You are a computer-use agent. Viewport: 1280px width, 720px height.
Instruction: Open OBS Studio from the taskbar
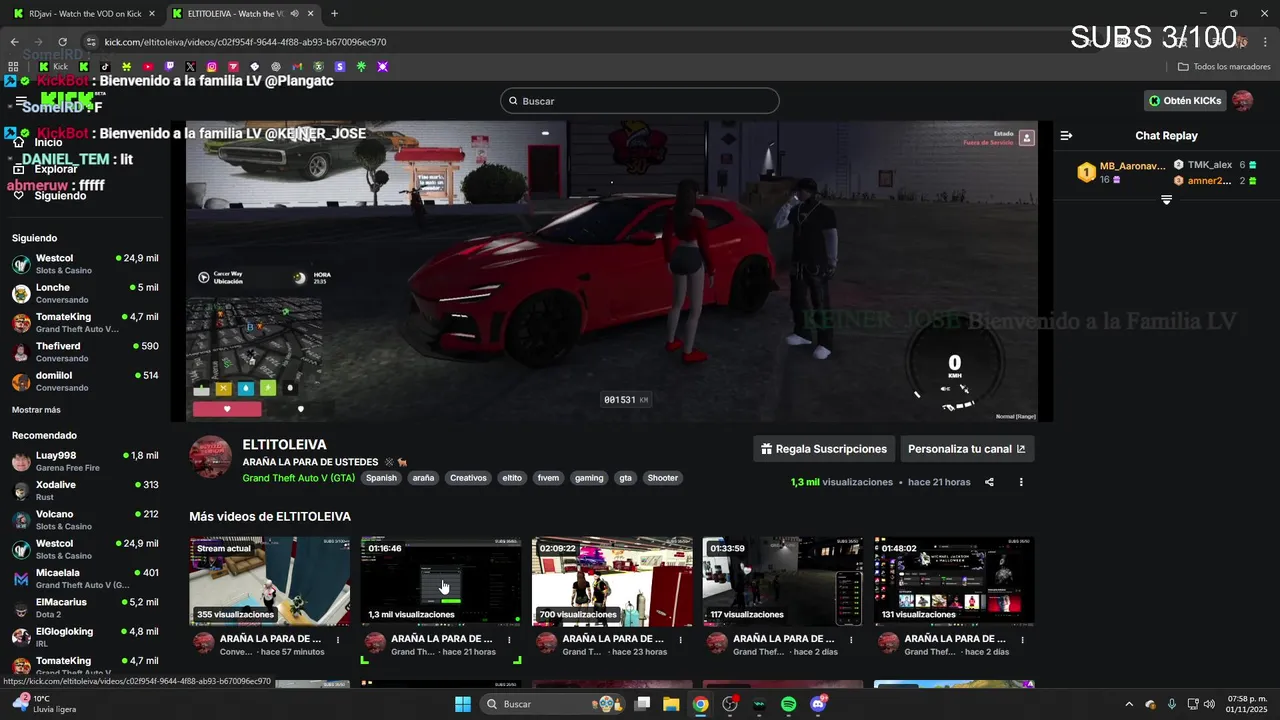click(x=730, y=704)
